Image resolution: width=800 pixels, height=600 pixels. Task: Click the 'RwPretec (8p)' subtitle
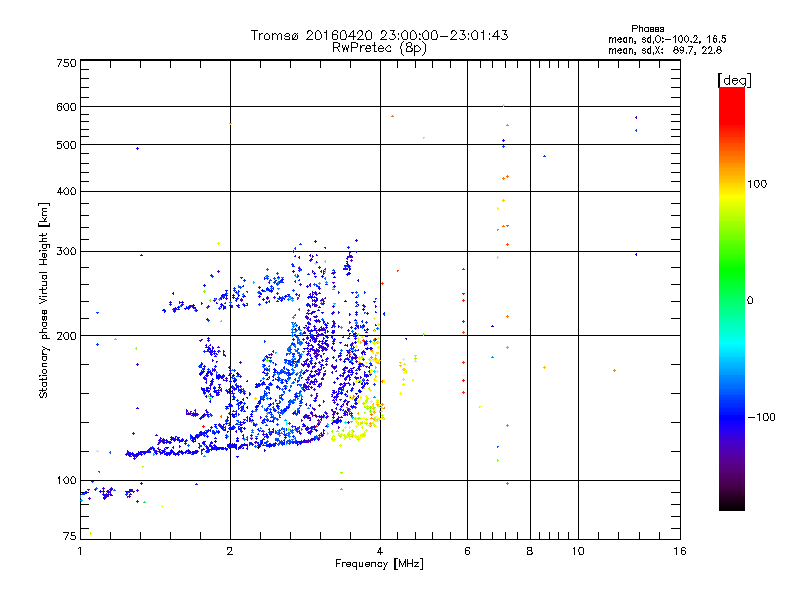click(379, 48)
